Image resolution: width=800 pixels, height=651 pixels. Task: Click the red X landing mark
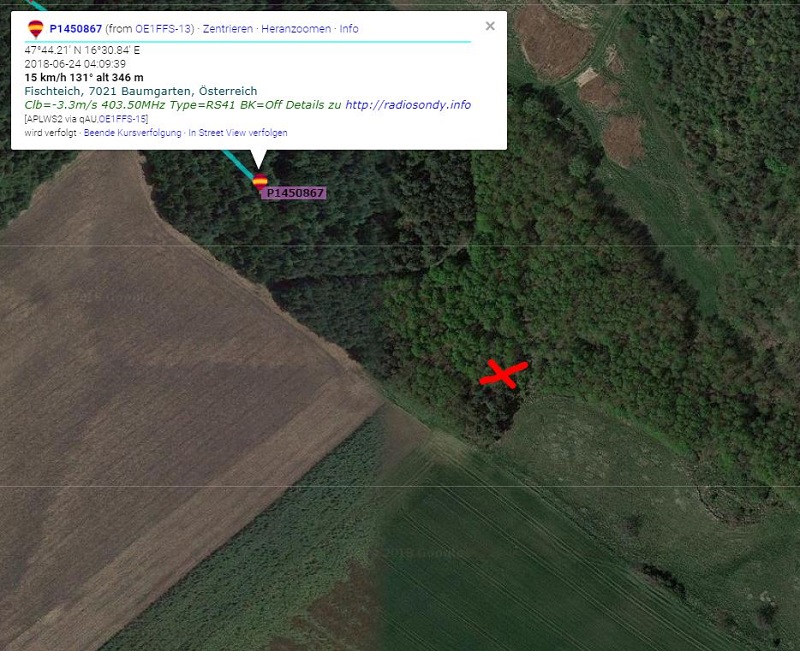coord(504,374)
